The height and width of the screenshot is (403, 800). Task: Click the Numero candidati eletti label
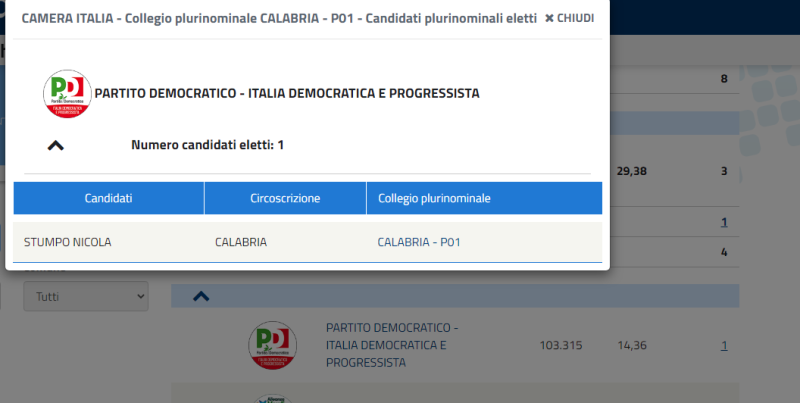[x=207, y=145]
